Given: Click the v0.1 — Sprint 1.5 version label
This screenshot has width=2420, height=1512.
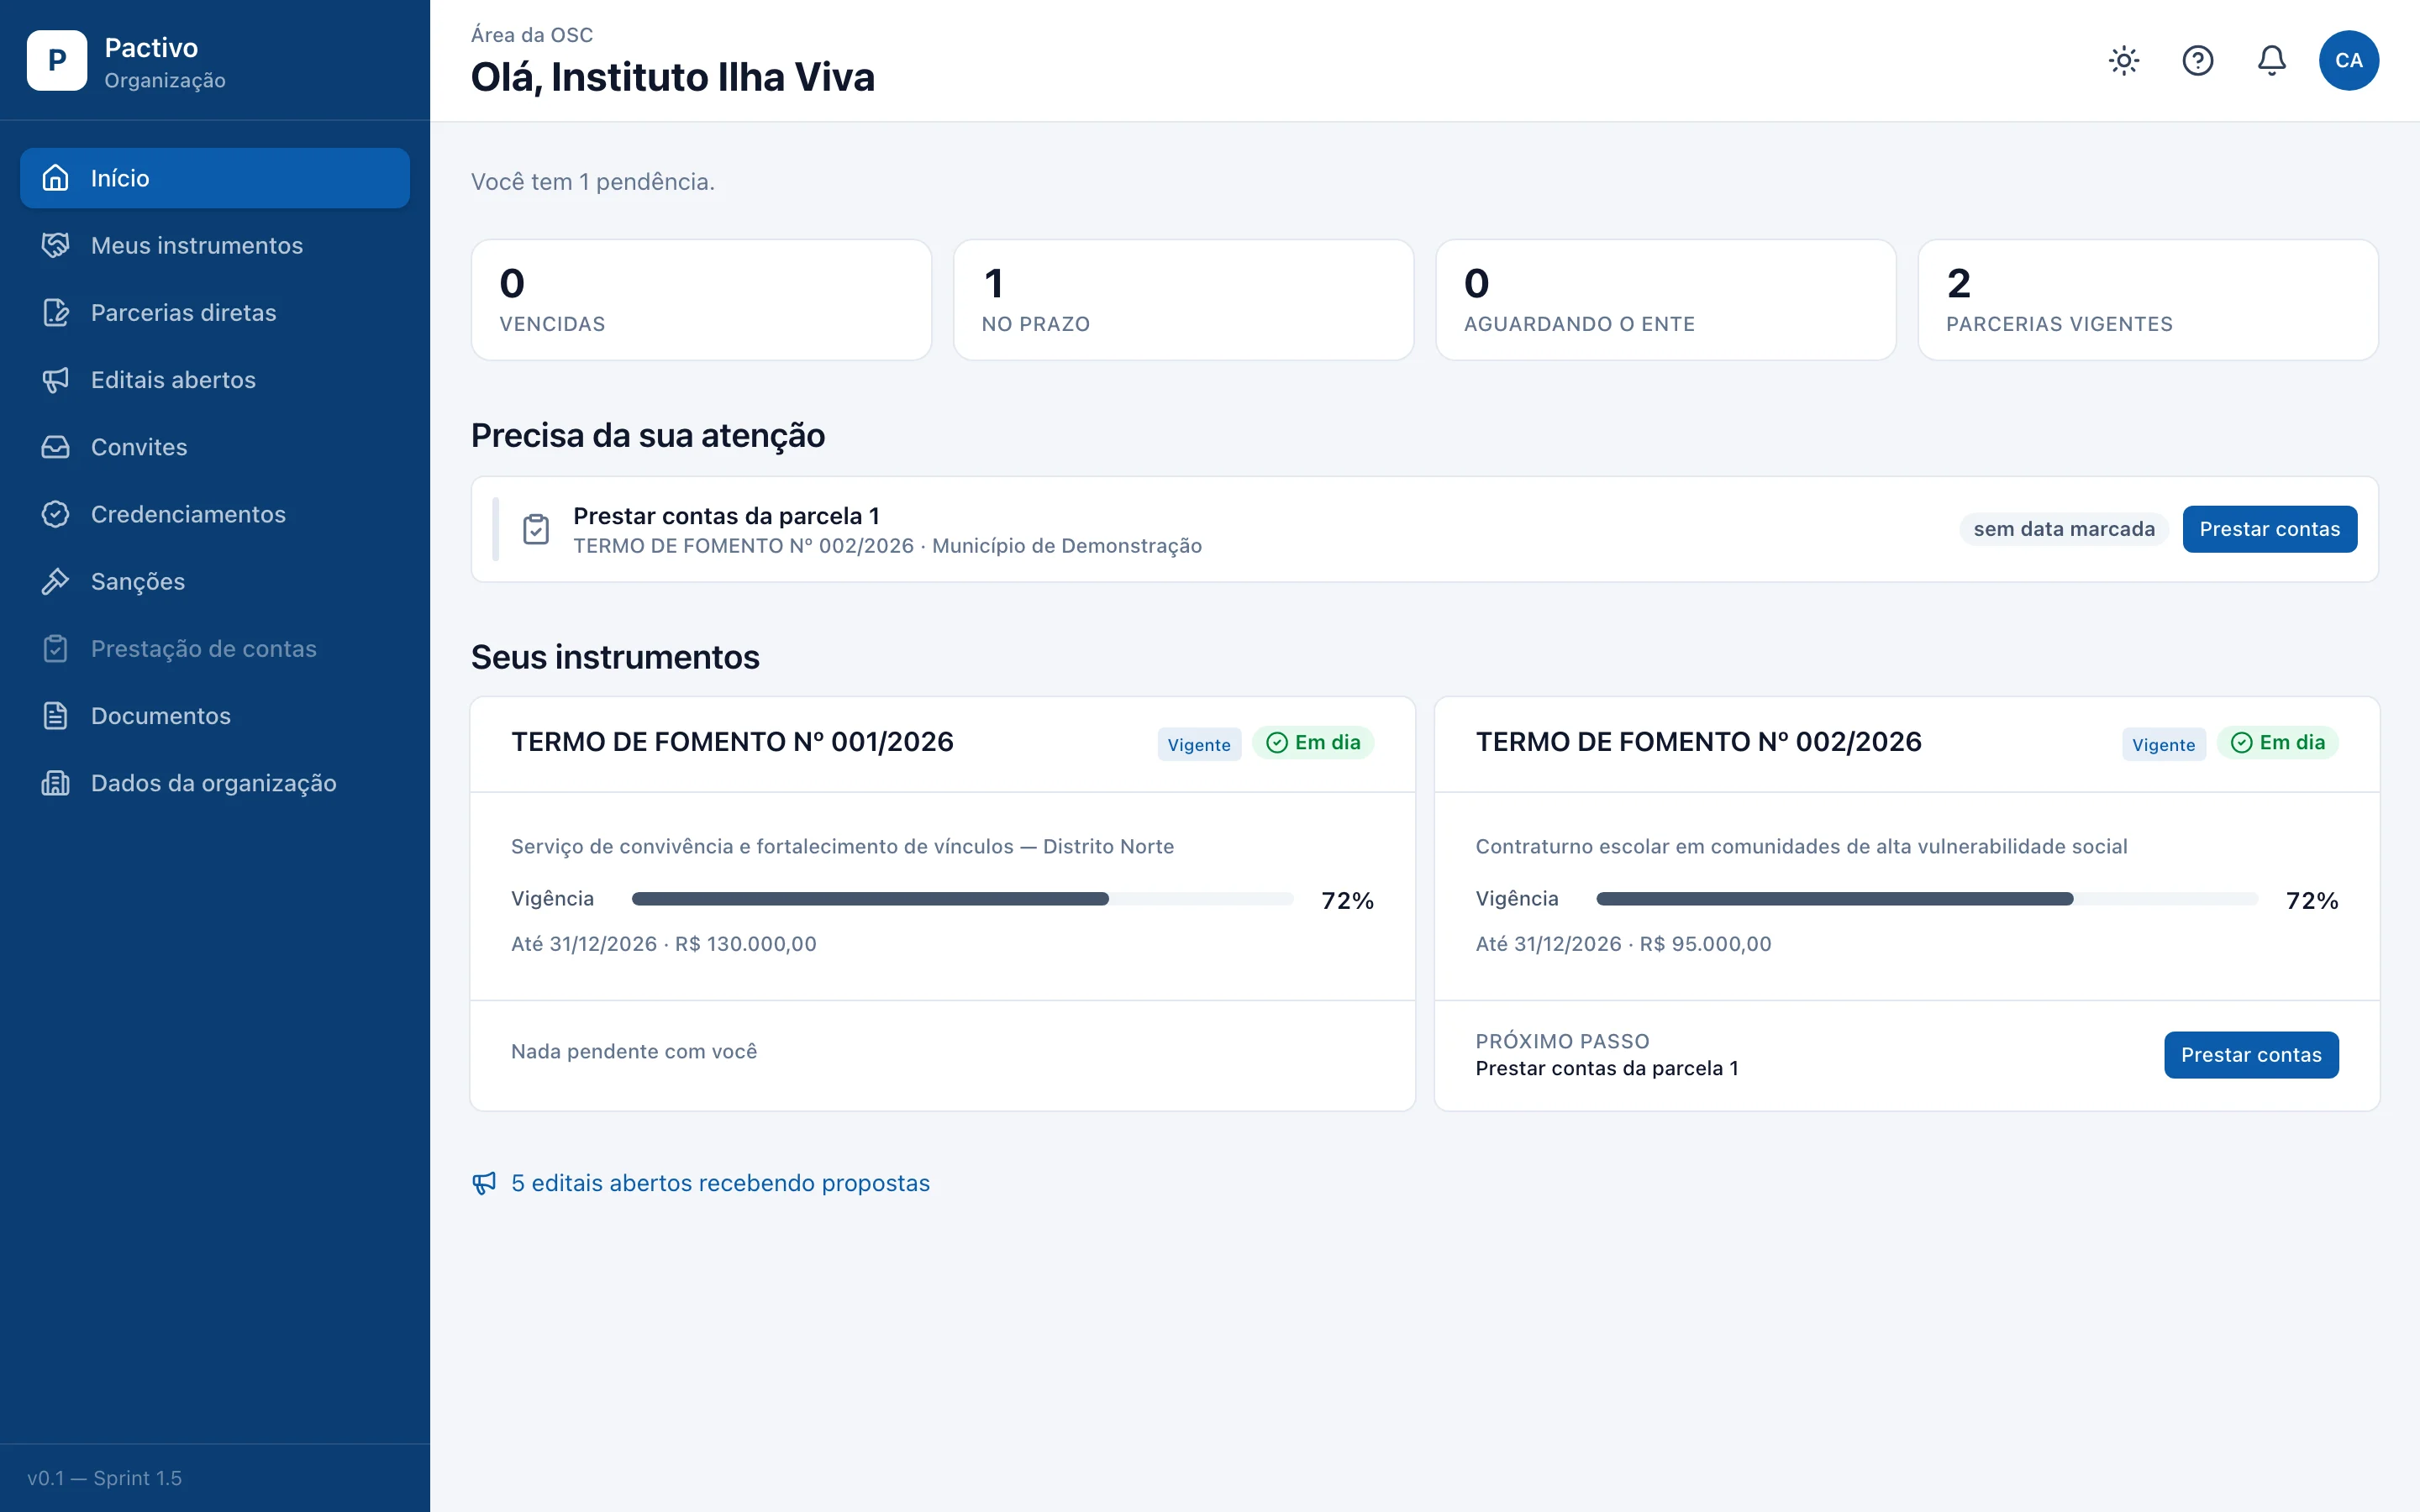Looking at the screenshot, I should pos(105,1478).
